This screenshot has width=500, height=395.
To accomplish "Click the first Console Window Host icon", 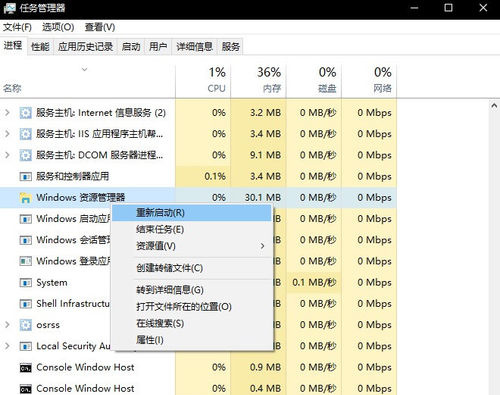I will coord(26,368).
